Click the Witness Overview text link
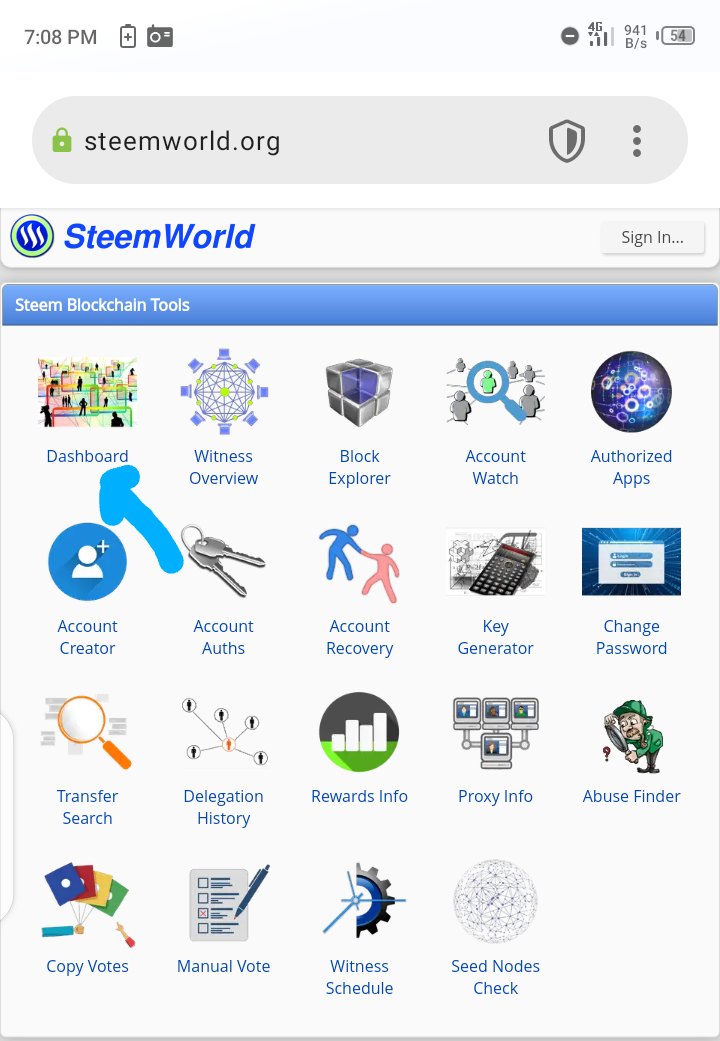The image size is (720, 1041). [224, 467]
